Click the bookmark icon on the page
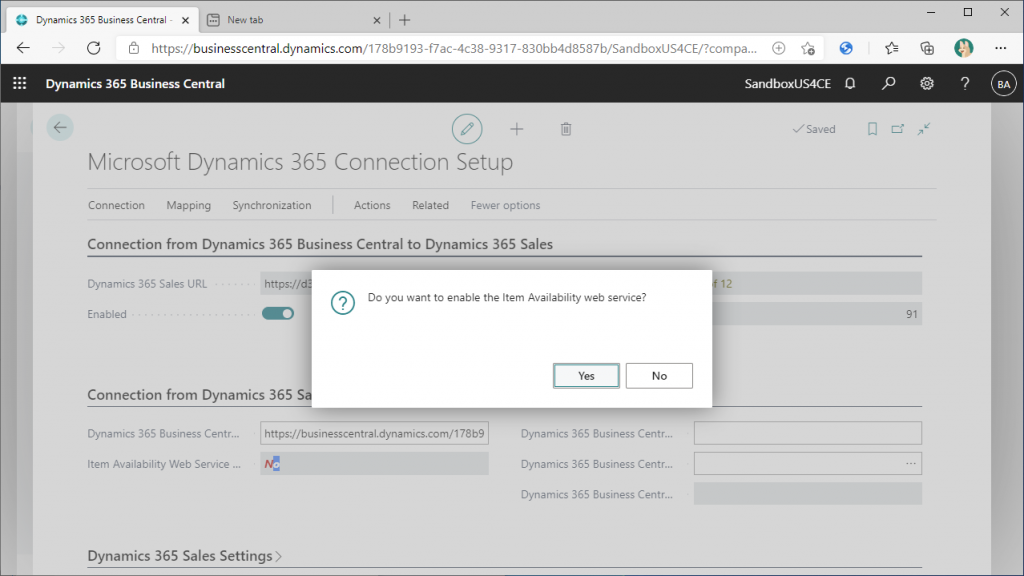The image size is (1024, 576). click(872, 129)
